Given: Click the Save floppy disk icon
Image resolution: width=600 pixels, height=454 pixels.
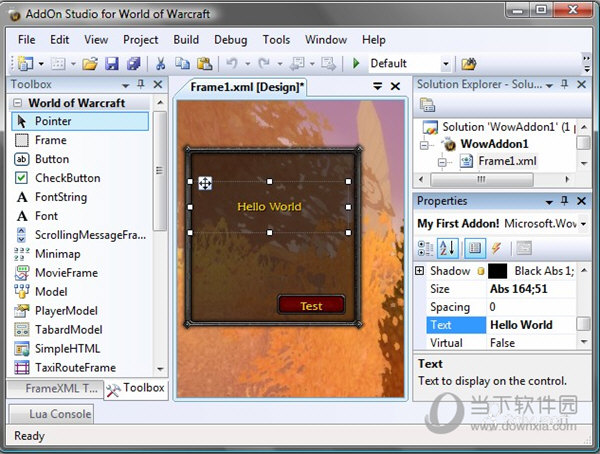Looking at the screenshot, I should pos(112,64).
